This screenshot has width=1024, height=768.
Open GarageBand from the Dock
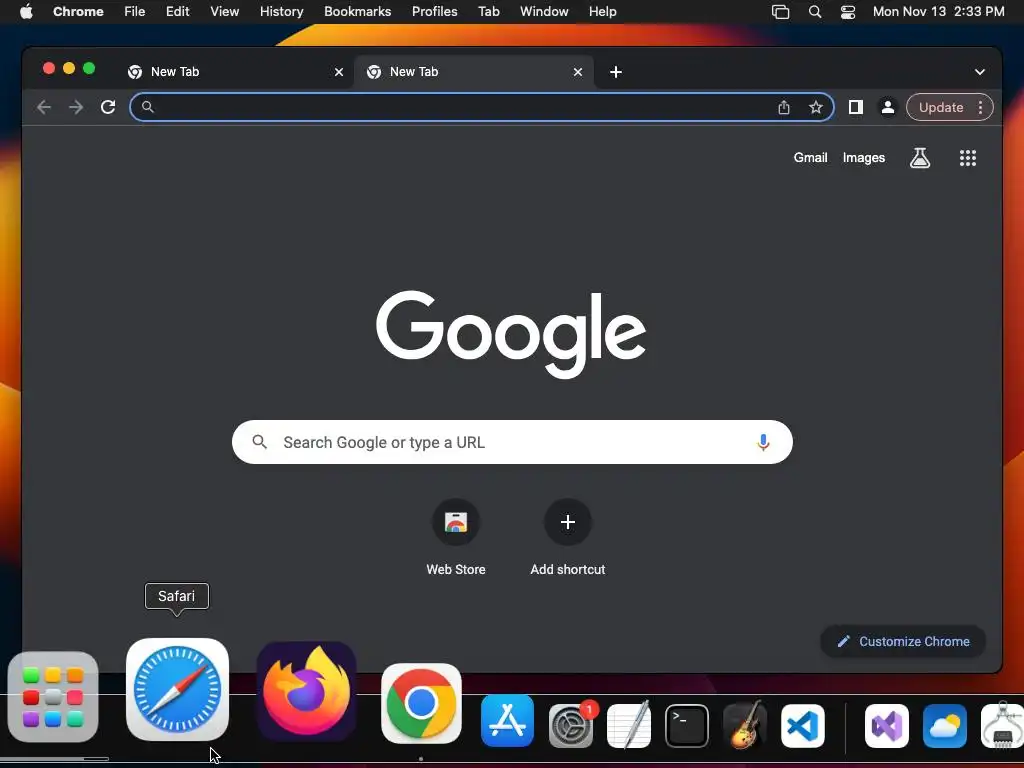click(x=744, y=725)
